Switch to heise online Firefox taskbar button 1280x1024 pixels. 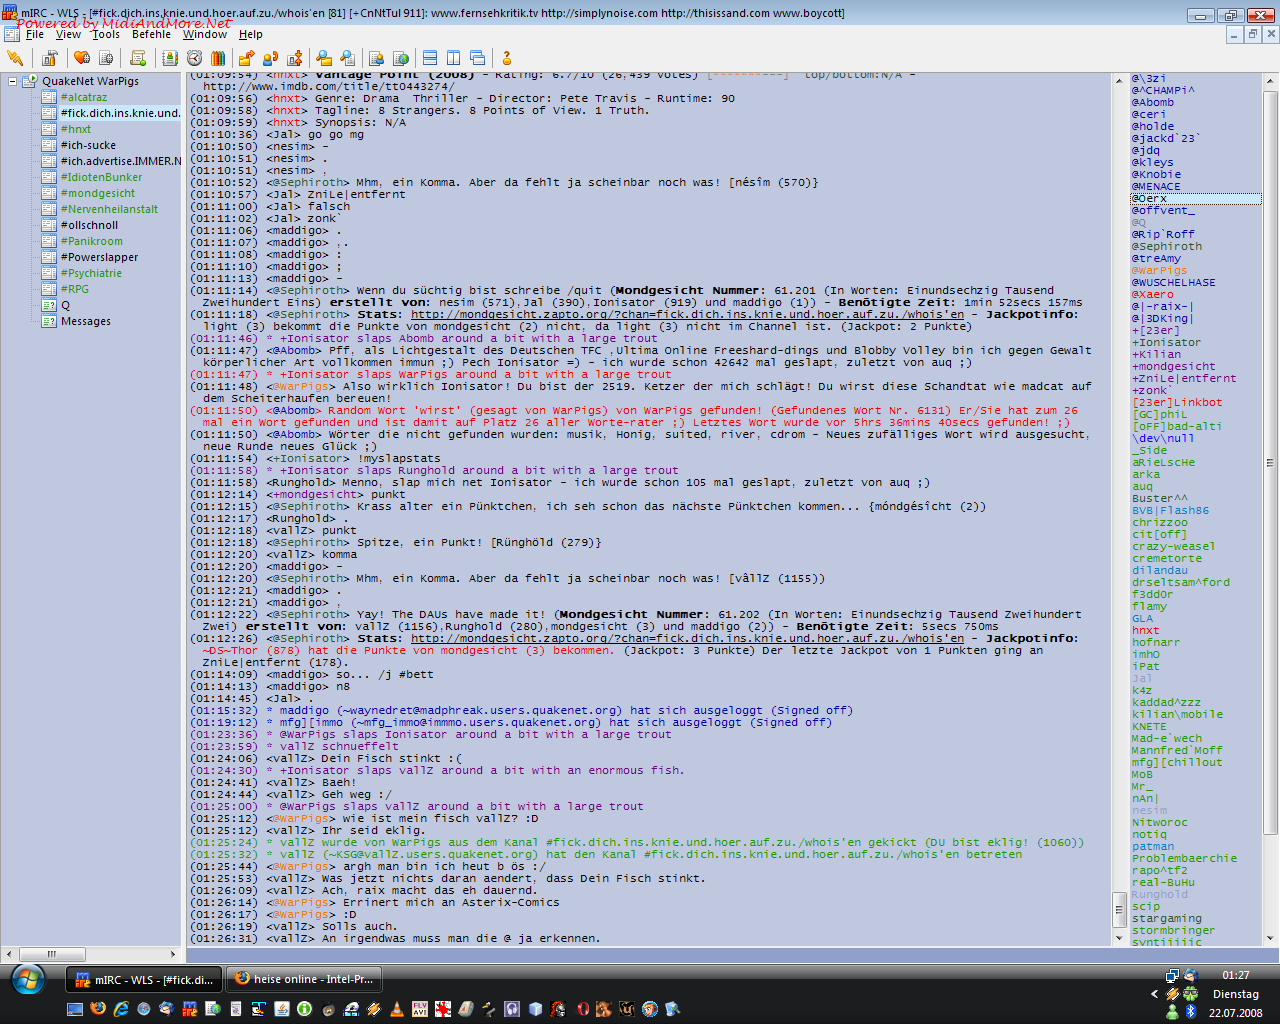(x=304, y=979)
